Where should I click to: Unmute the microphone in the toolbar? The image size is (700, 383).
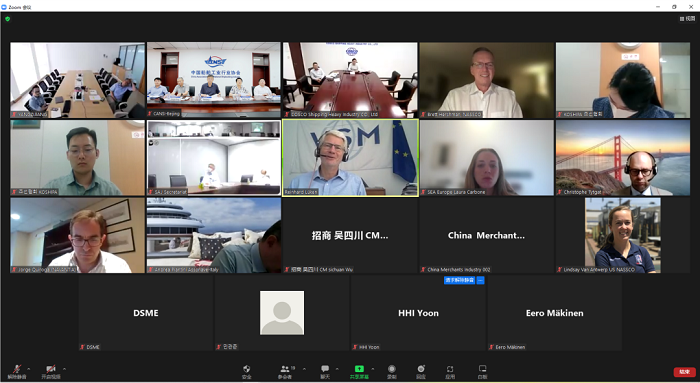[x=17, y=371]
